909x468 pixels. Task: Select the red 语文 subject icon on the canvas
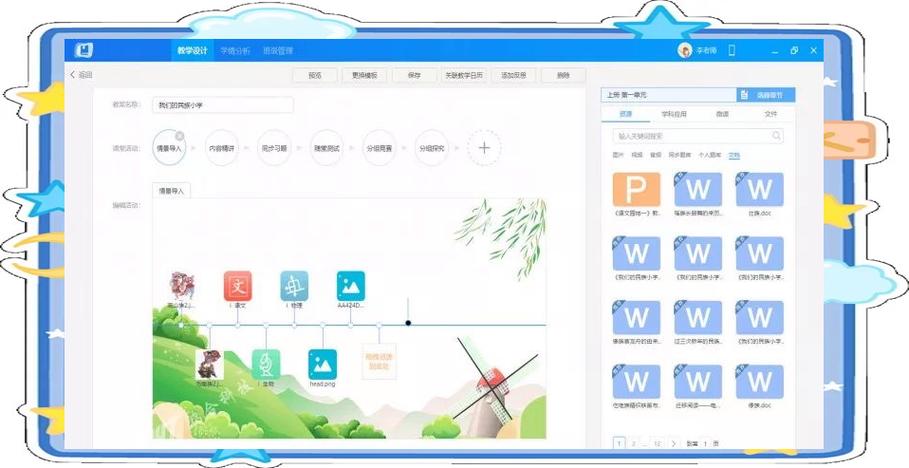[x=238, y=286]
